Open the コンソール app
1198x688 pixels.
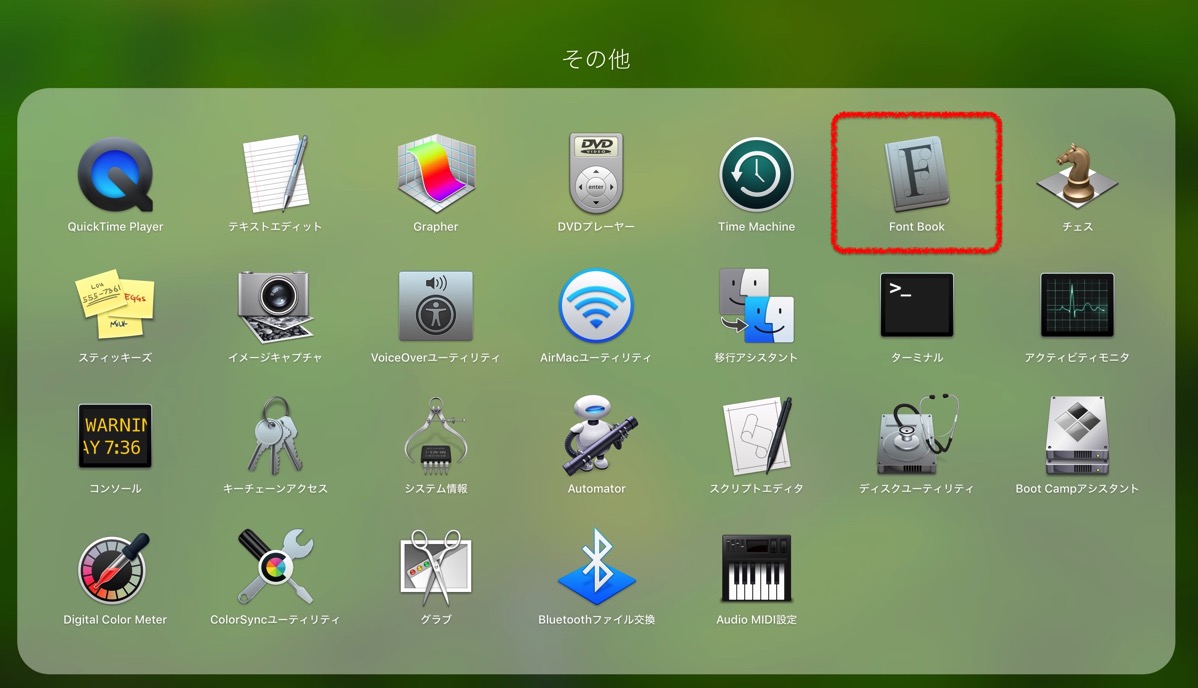pos(115,436)
